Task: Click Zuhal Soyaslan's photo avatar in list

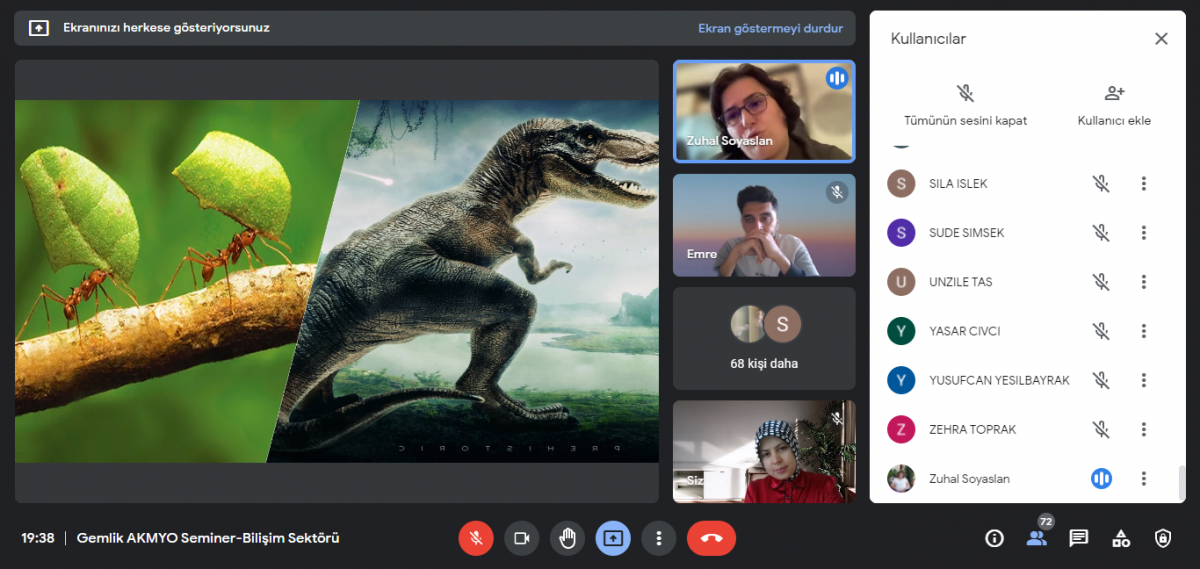Action: point(901,479)
